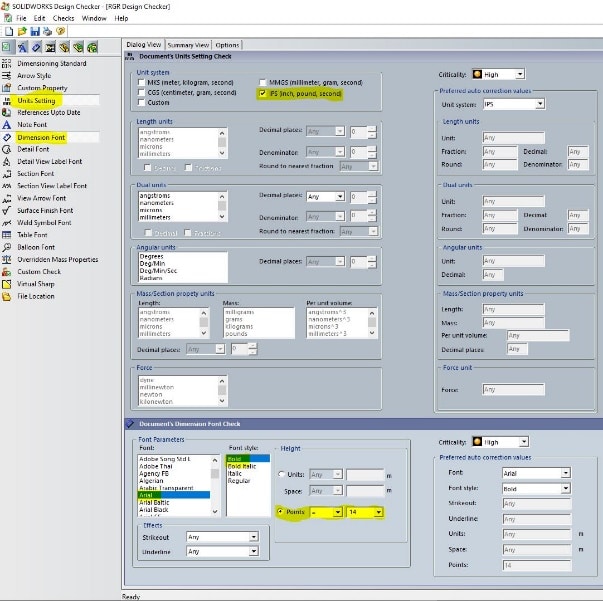The image size is (603, 601).
Task: Check the CGS (centimeter, gram, second) box
Action: click(x=141, y=92)
